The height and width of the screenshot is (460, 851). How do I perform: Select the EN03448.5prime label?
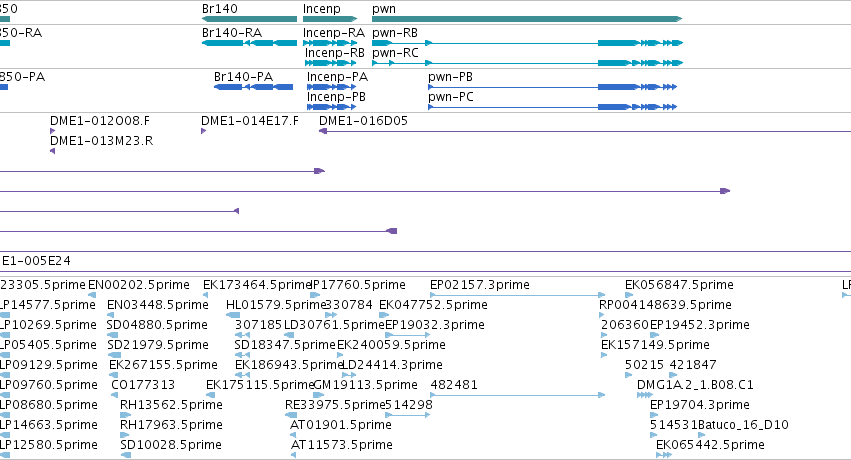[158, 305]
